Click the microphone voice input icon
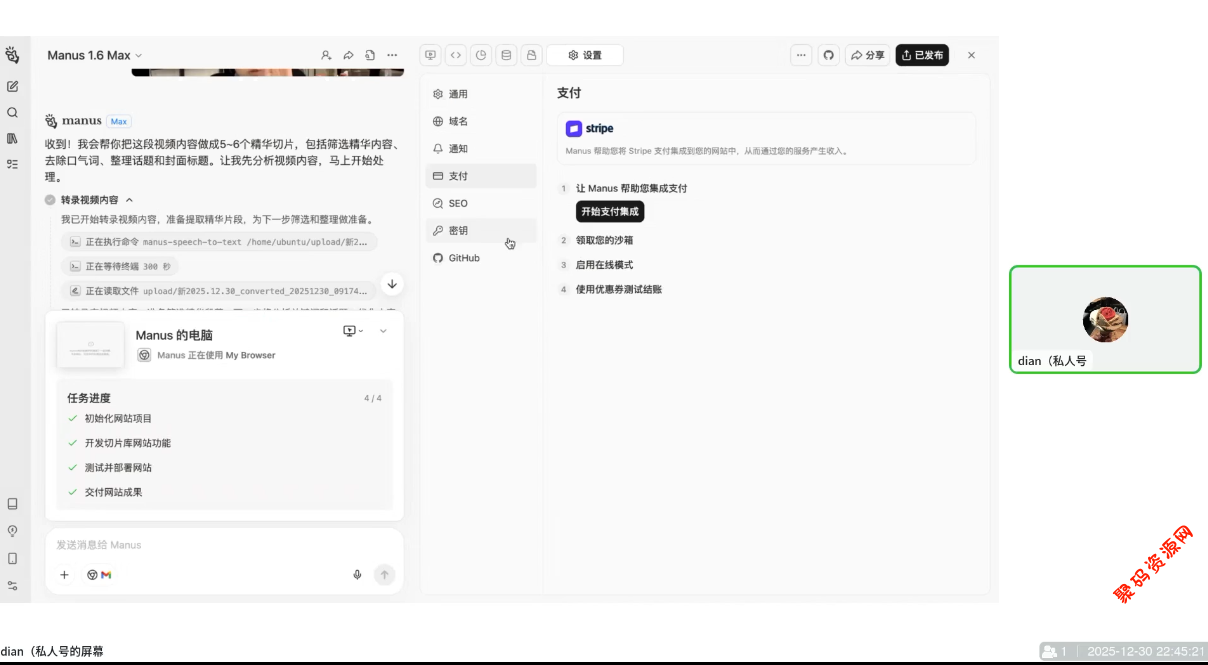The width and height of the screenshot is (1208, 665). pyautogui.click(x=357, y=575)
